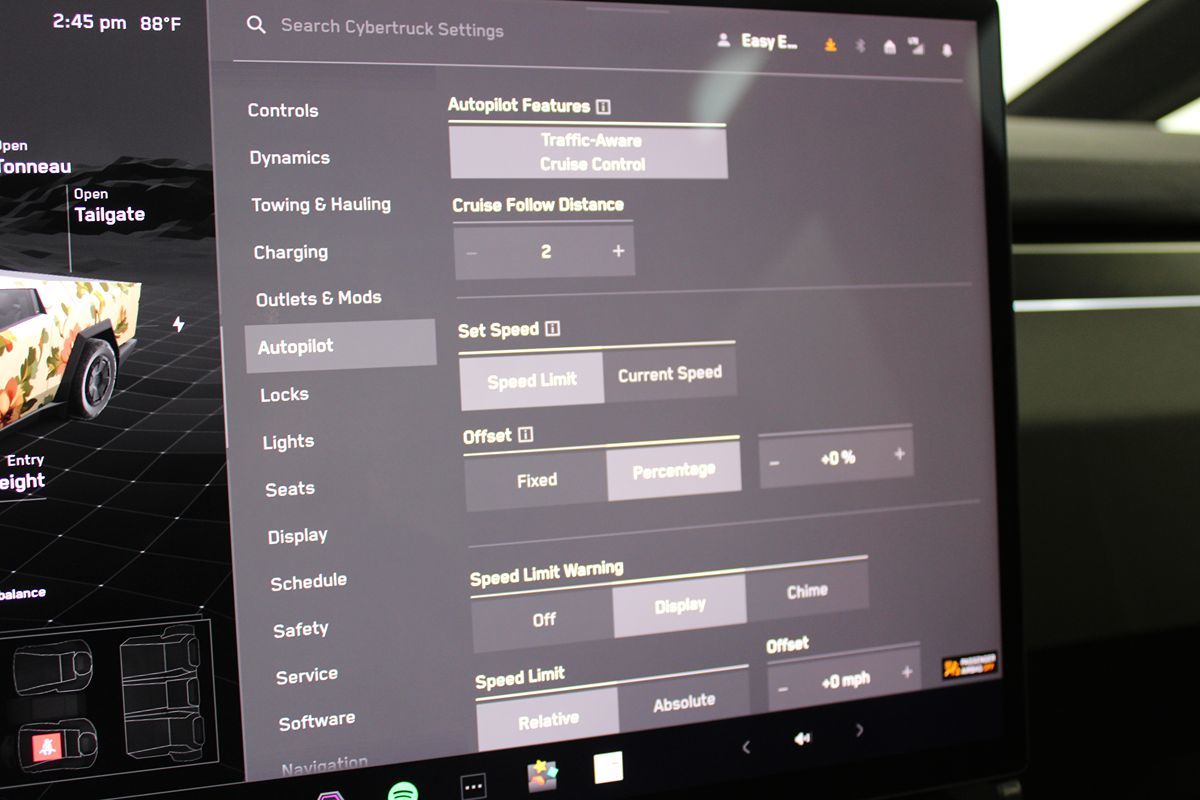
Task: Increase Cruise Follow Distance with plus
Action: click(x=618, y=251)
